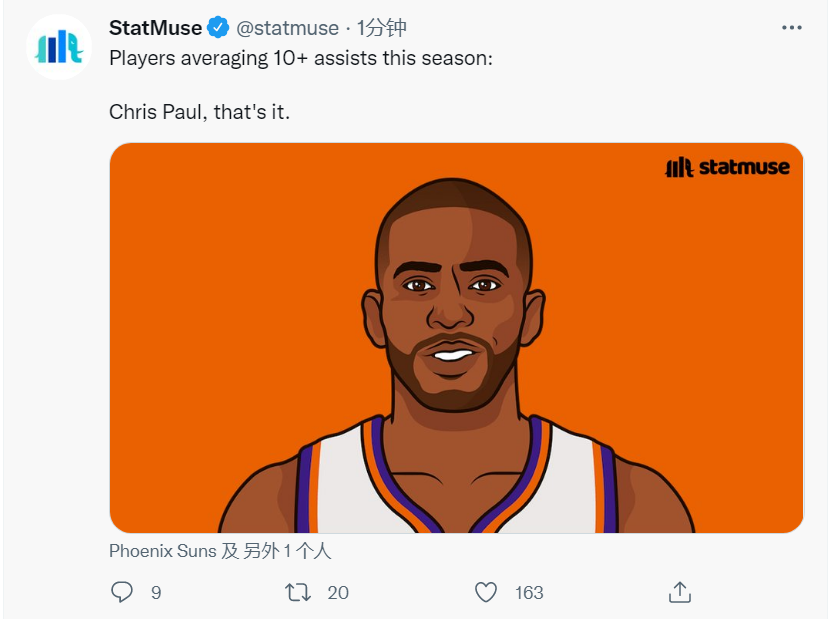Open the three-dot more options menu
Image resolution: width=838 pixels, height=619 pixels.
point(792,27)
